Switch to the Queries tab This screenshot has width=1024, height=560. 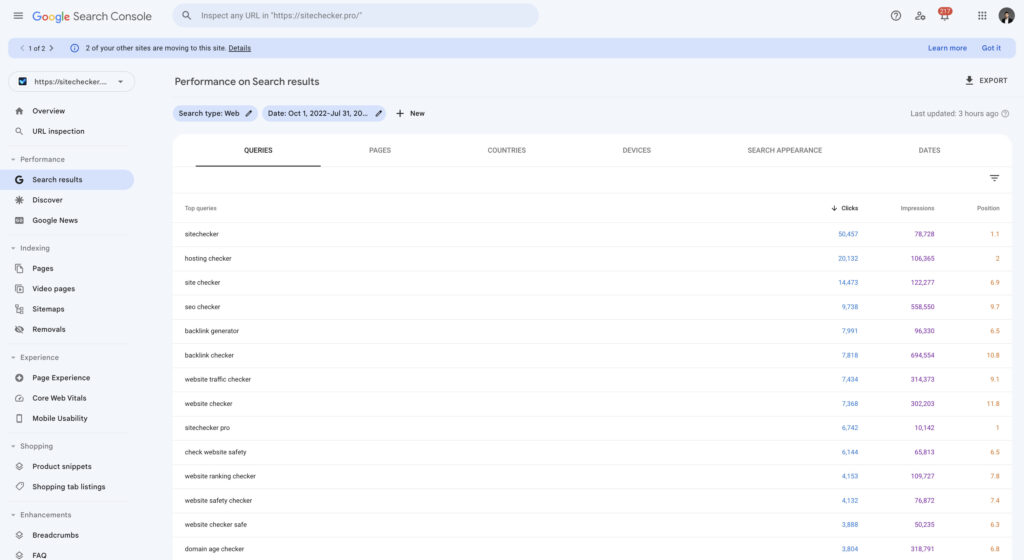tap(258, 151)
